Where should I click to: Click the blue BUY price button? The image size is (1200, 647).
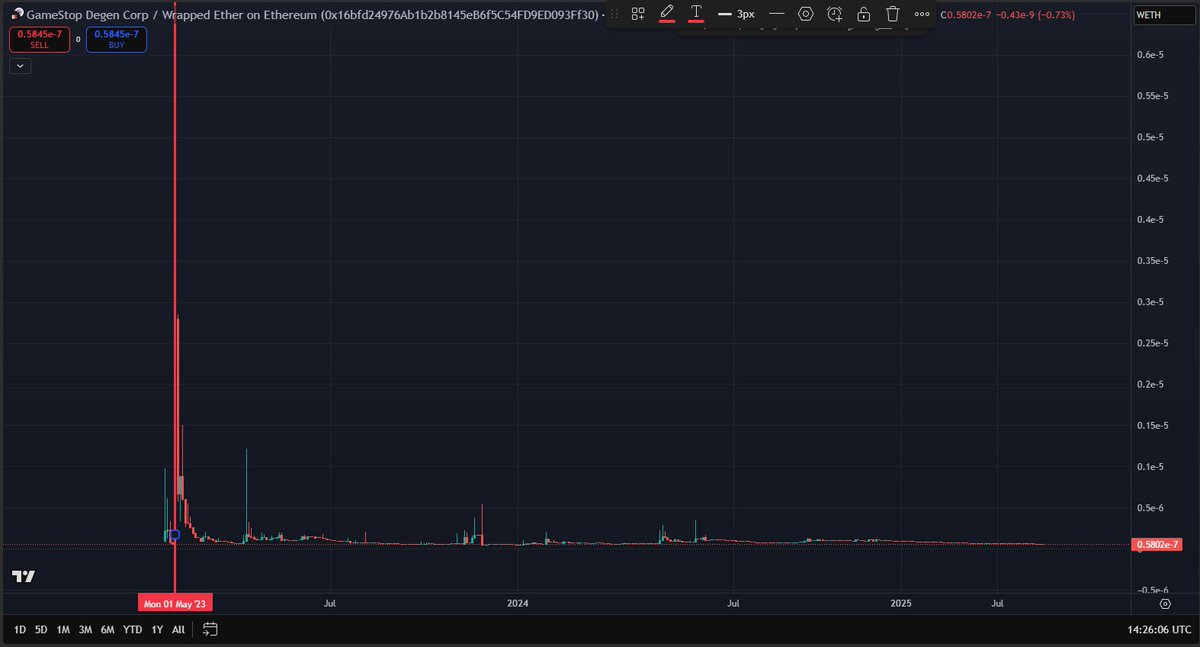(x=116, y=40)
